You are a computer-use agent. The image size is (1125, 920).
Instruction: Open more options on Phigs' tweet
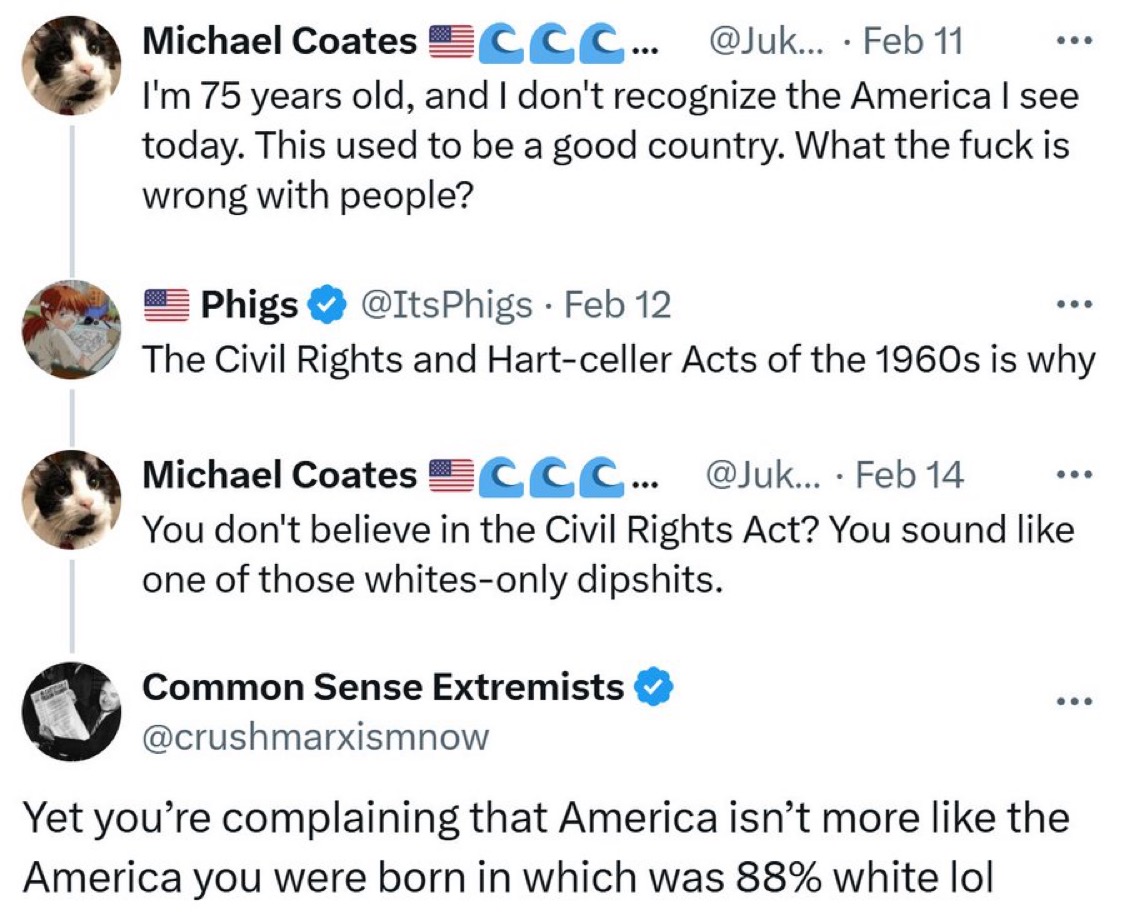tap(1075, 304)
